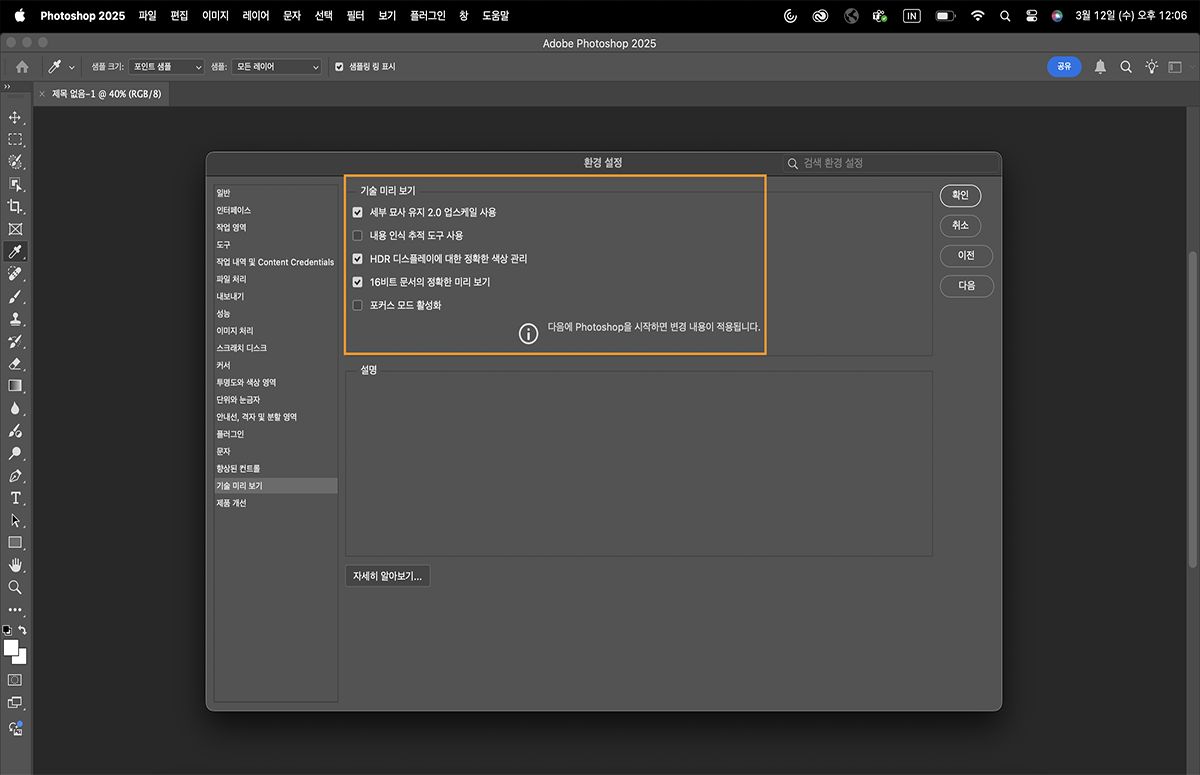
Task: Select the History Brush tool
Action: click(15, 341)
